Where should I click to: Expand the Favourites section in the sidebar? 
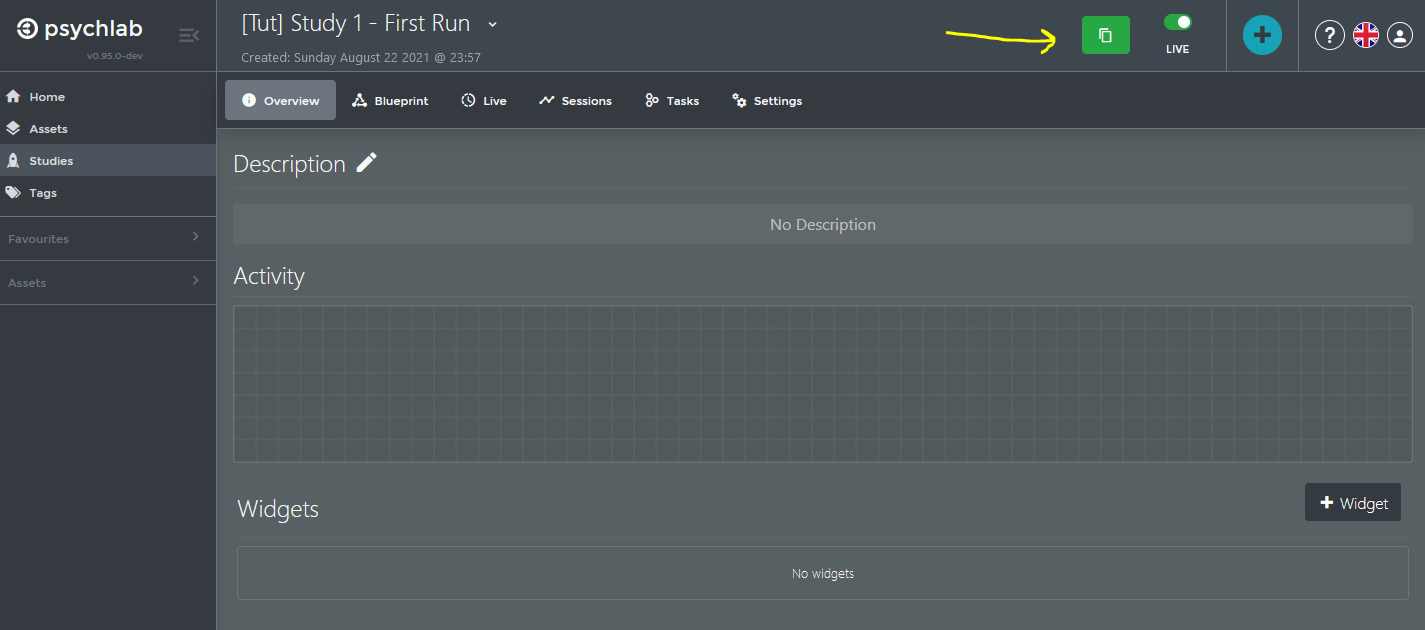(x=195, y=237)
